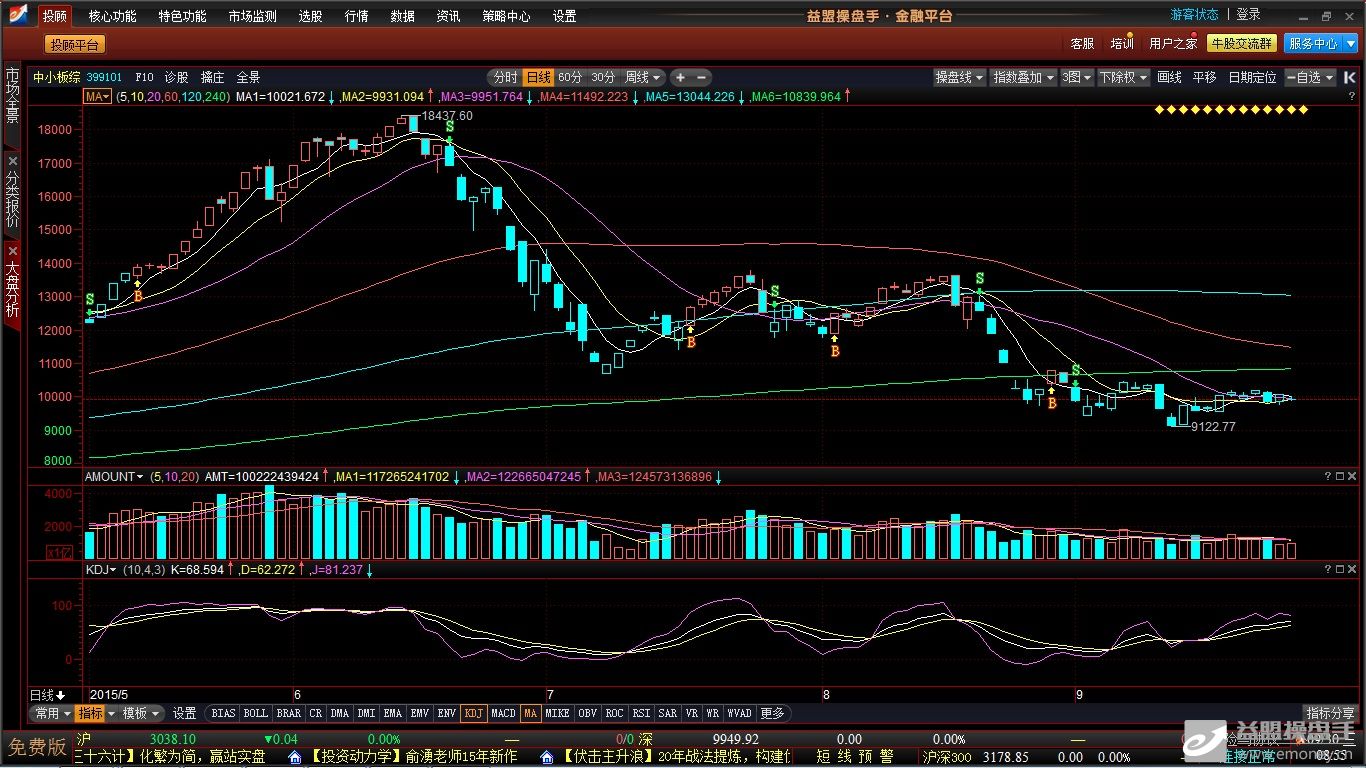Open 客服 customer service

click(1082, 44)
